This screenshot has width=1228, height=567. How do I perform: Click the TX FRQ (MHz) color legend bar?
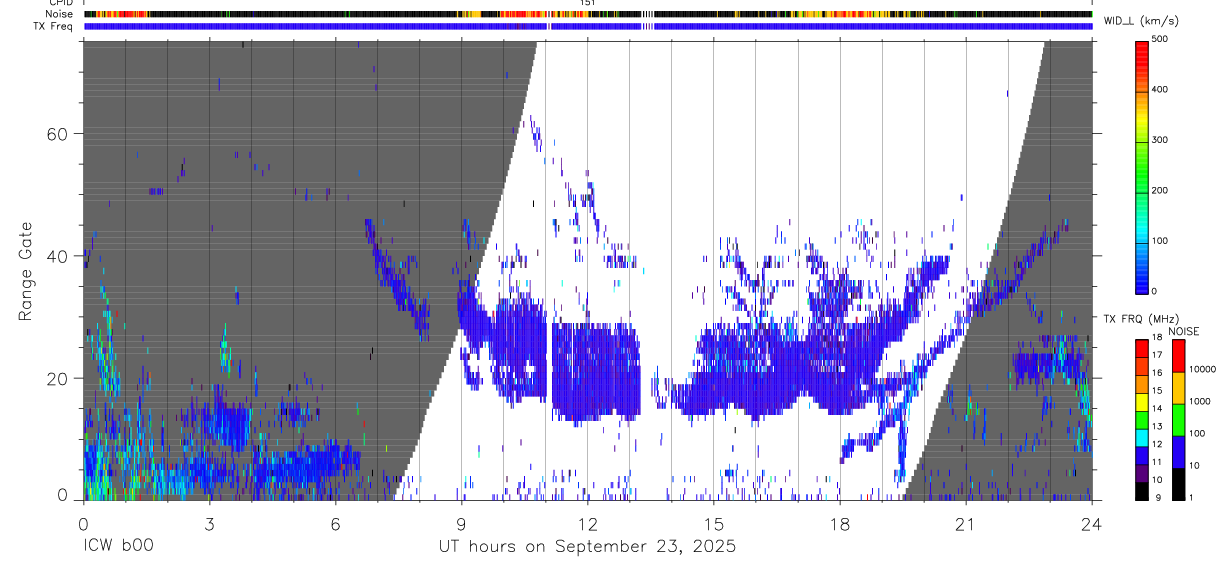1142,419
